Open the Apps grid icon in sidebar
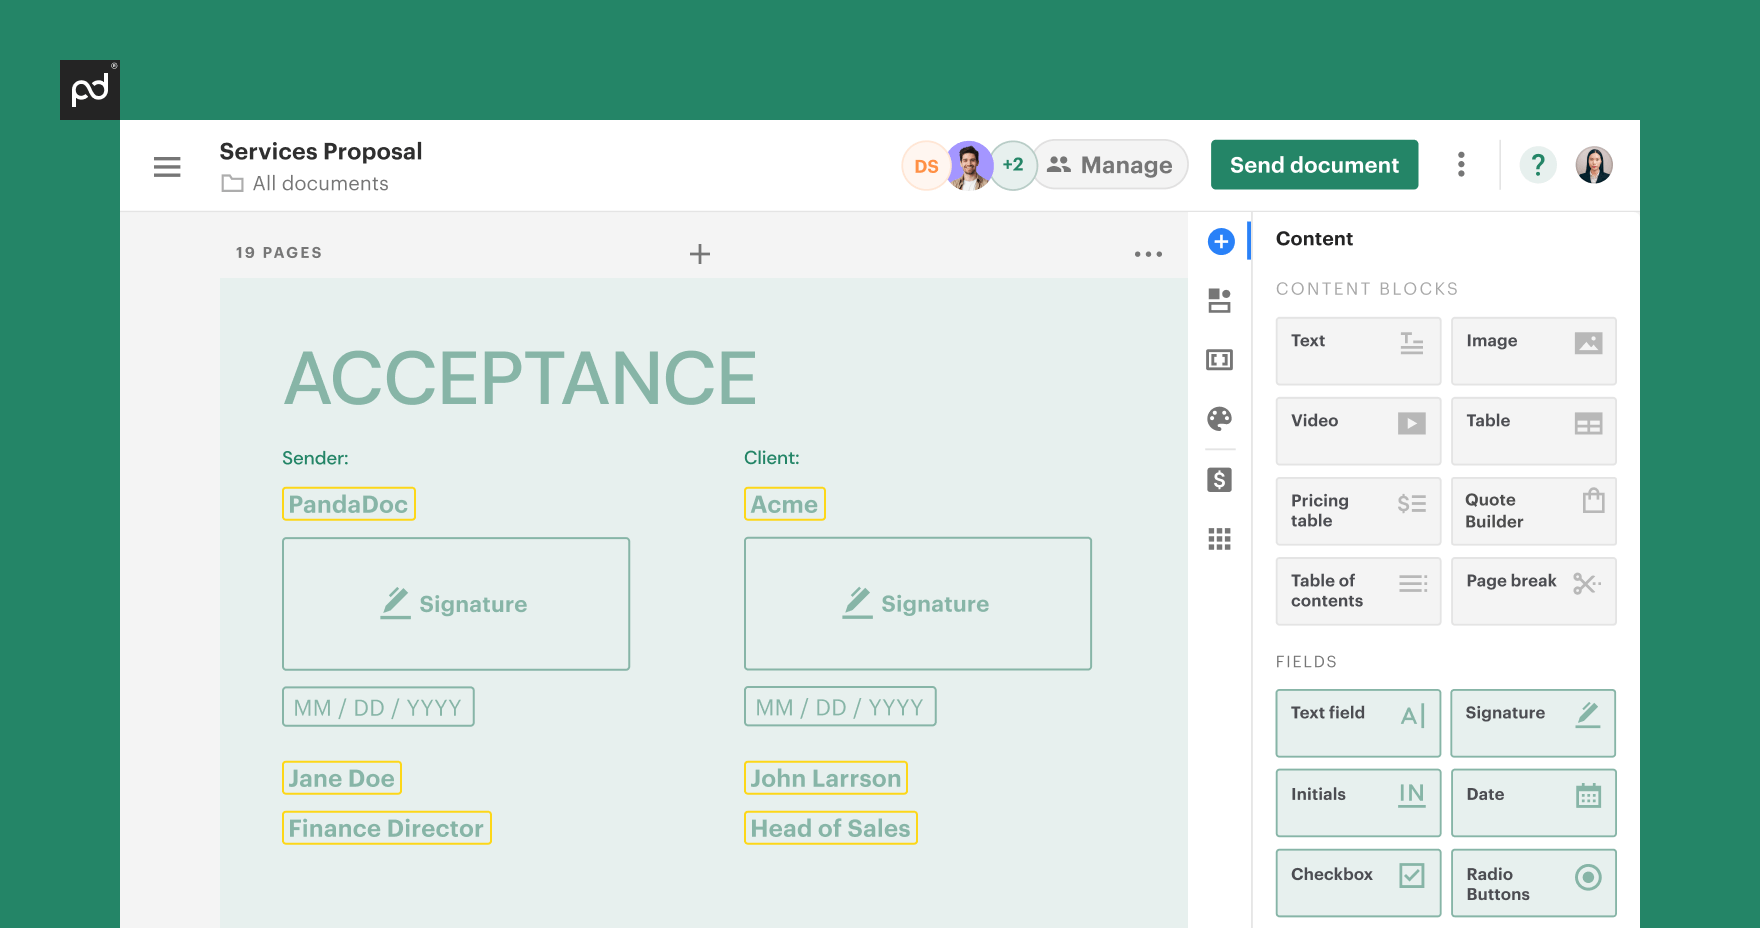 (x=1220, y=539)
